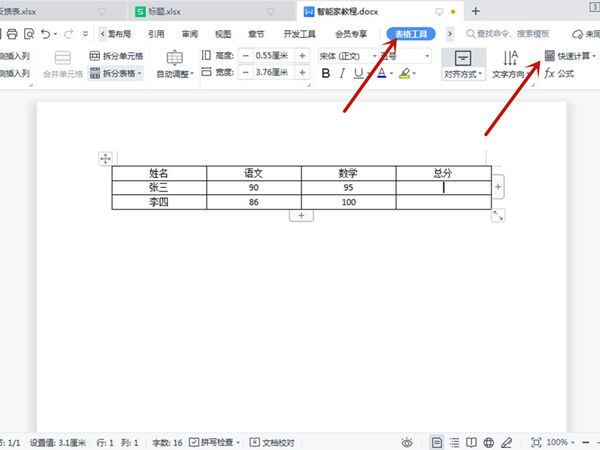Click the empty 总分 cell in 李四 row
This screenshot has height=450, width=600.
pyautogui.click(x=443, y=202)
